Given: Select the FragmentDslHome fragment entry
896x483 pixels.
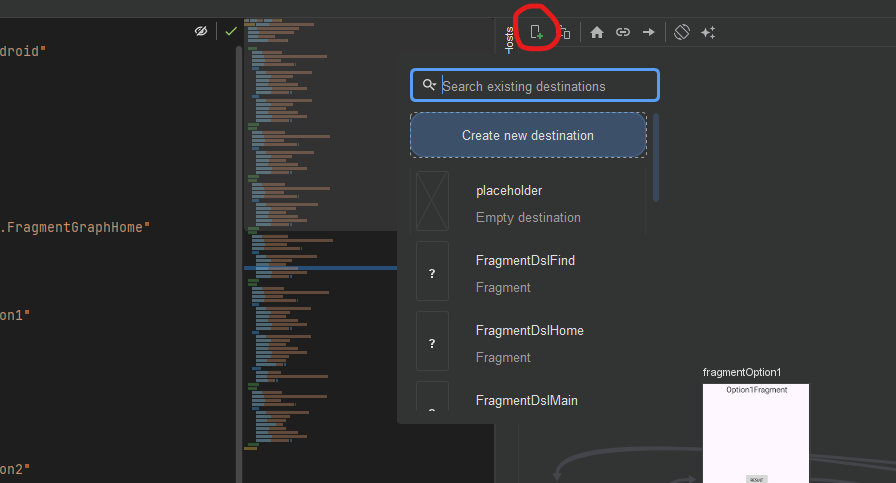Looking at the screenshot, I should pyautogui.click(x=528, y=342).
